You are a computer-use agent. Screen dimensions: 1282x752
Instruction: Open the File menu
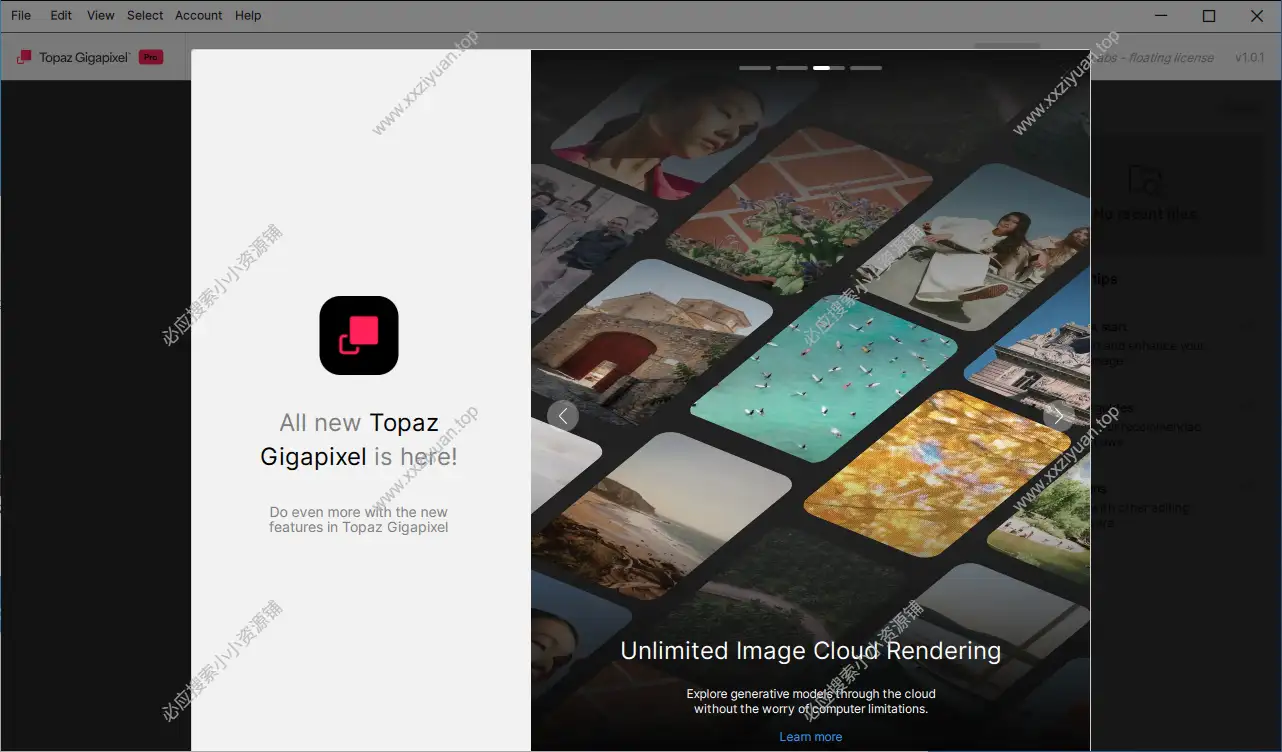[x=21, y=15]
